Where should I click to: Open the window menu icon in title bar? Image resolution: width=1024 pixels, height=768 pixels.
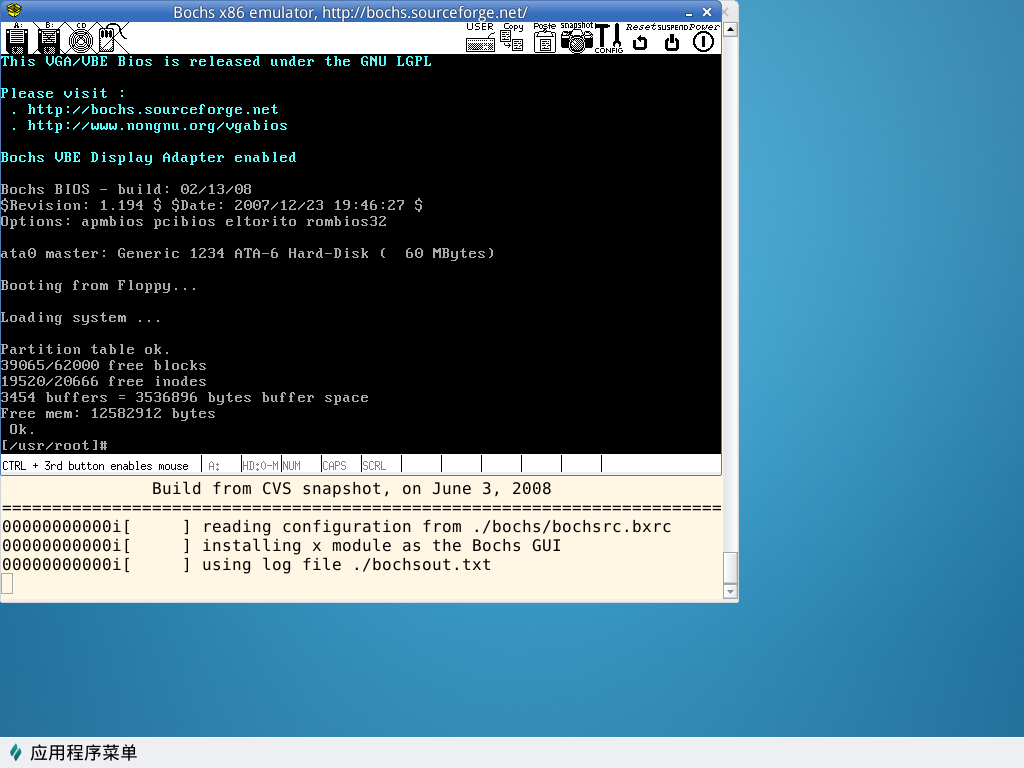click(x=12, y=12)
